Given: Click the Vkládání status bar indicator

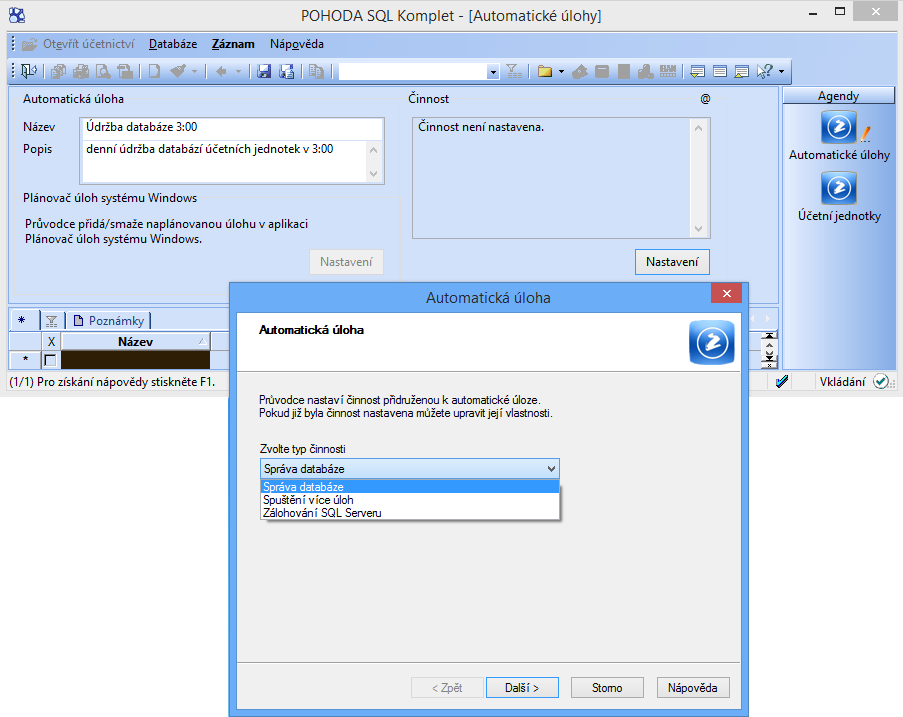Looking at the screenshot, I should 843,381.
